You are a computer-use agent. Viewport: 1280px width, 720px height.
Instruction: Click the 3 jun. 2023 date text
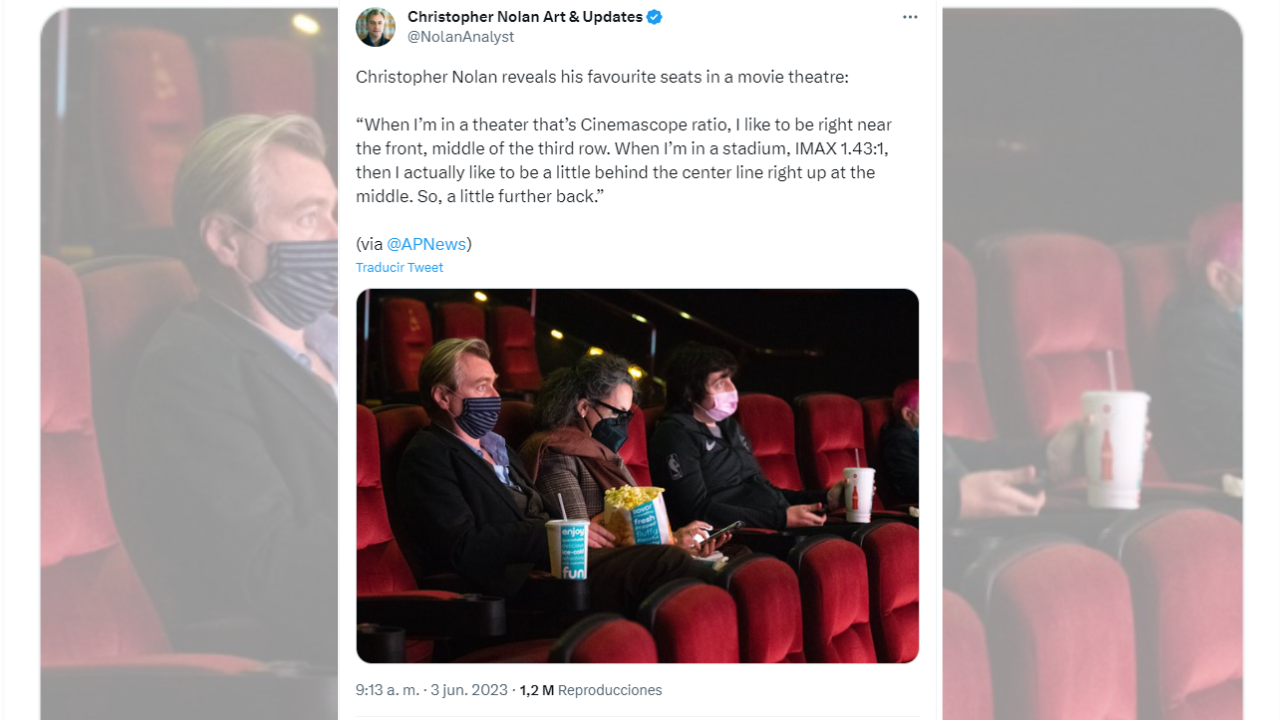pos(469,690)
